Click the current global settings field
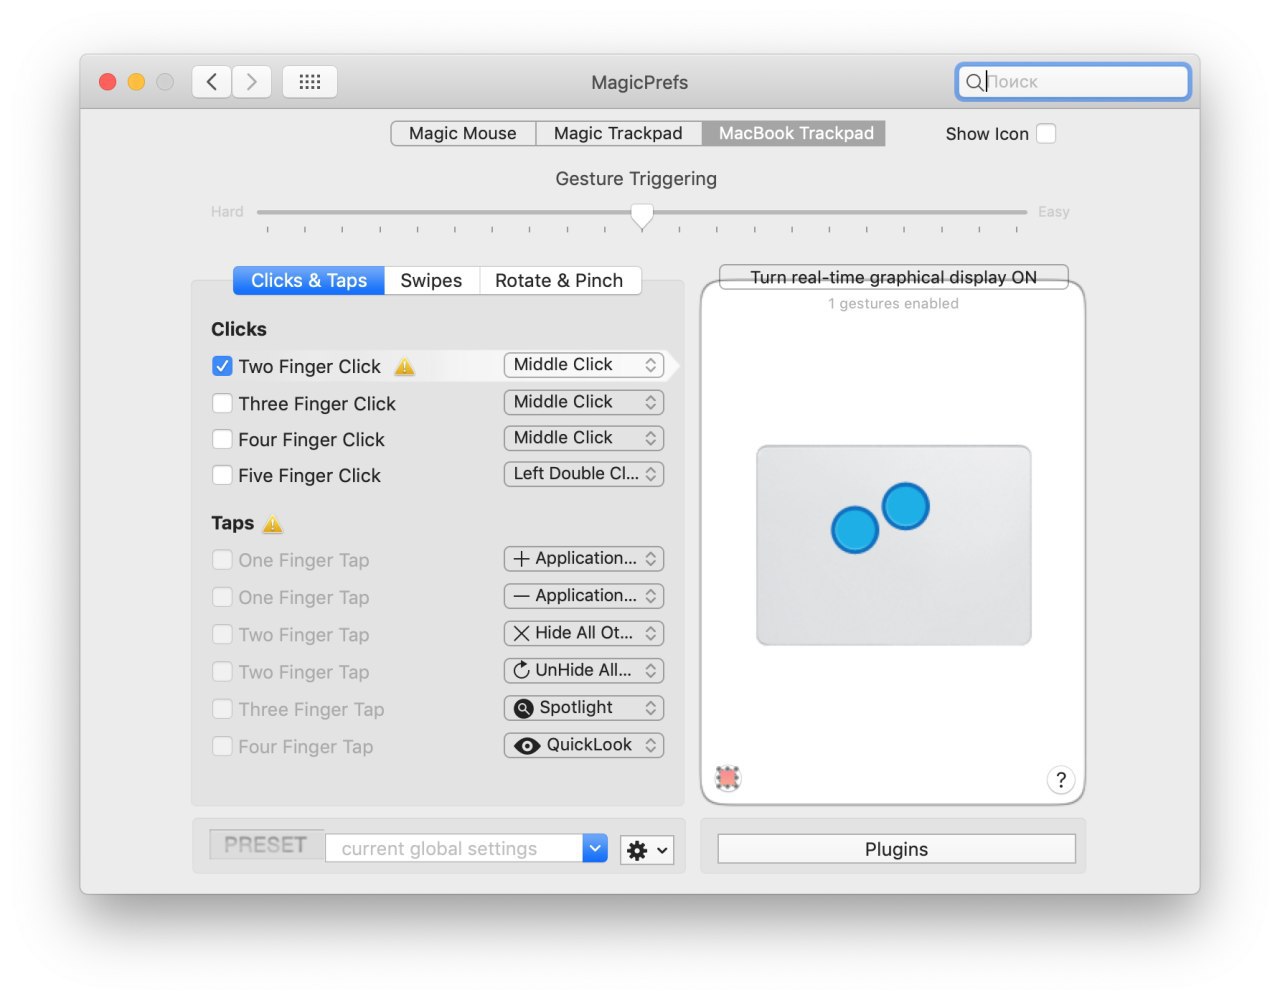Viewport: 1280px width, 1000px height. [x=454, y=848]
